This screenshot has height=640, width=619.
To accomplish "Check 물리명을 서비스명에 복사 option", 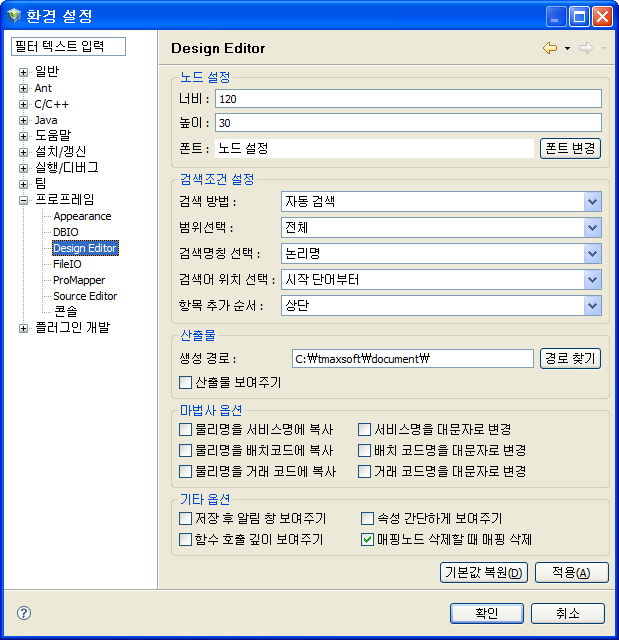I will tap(185, 429).
